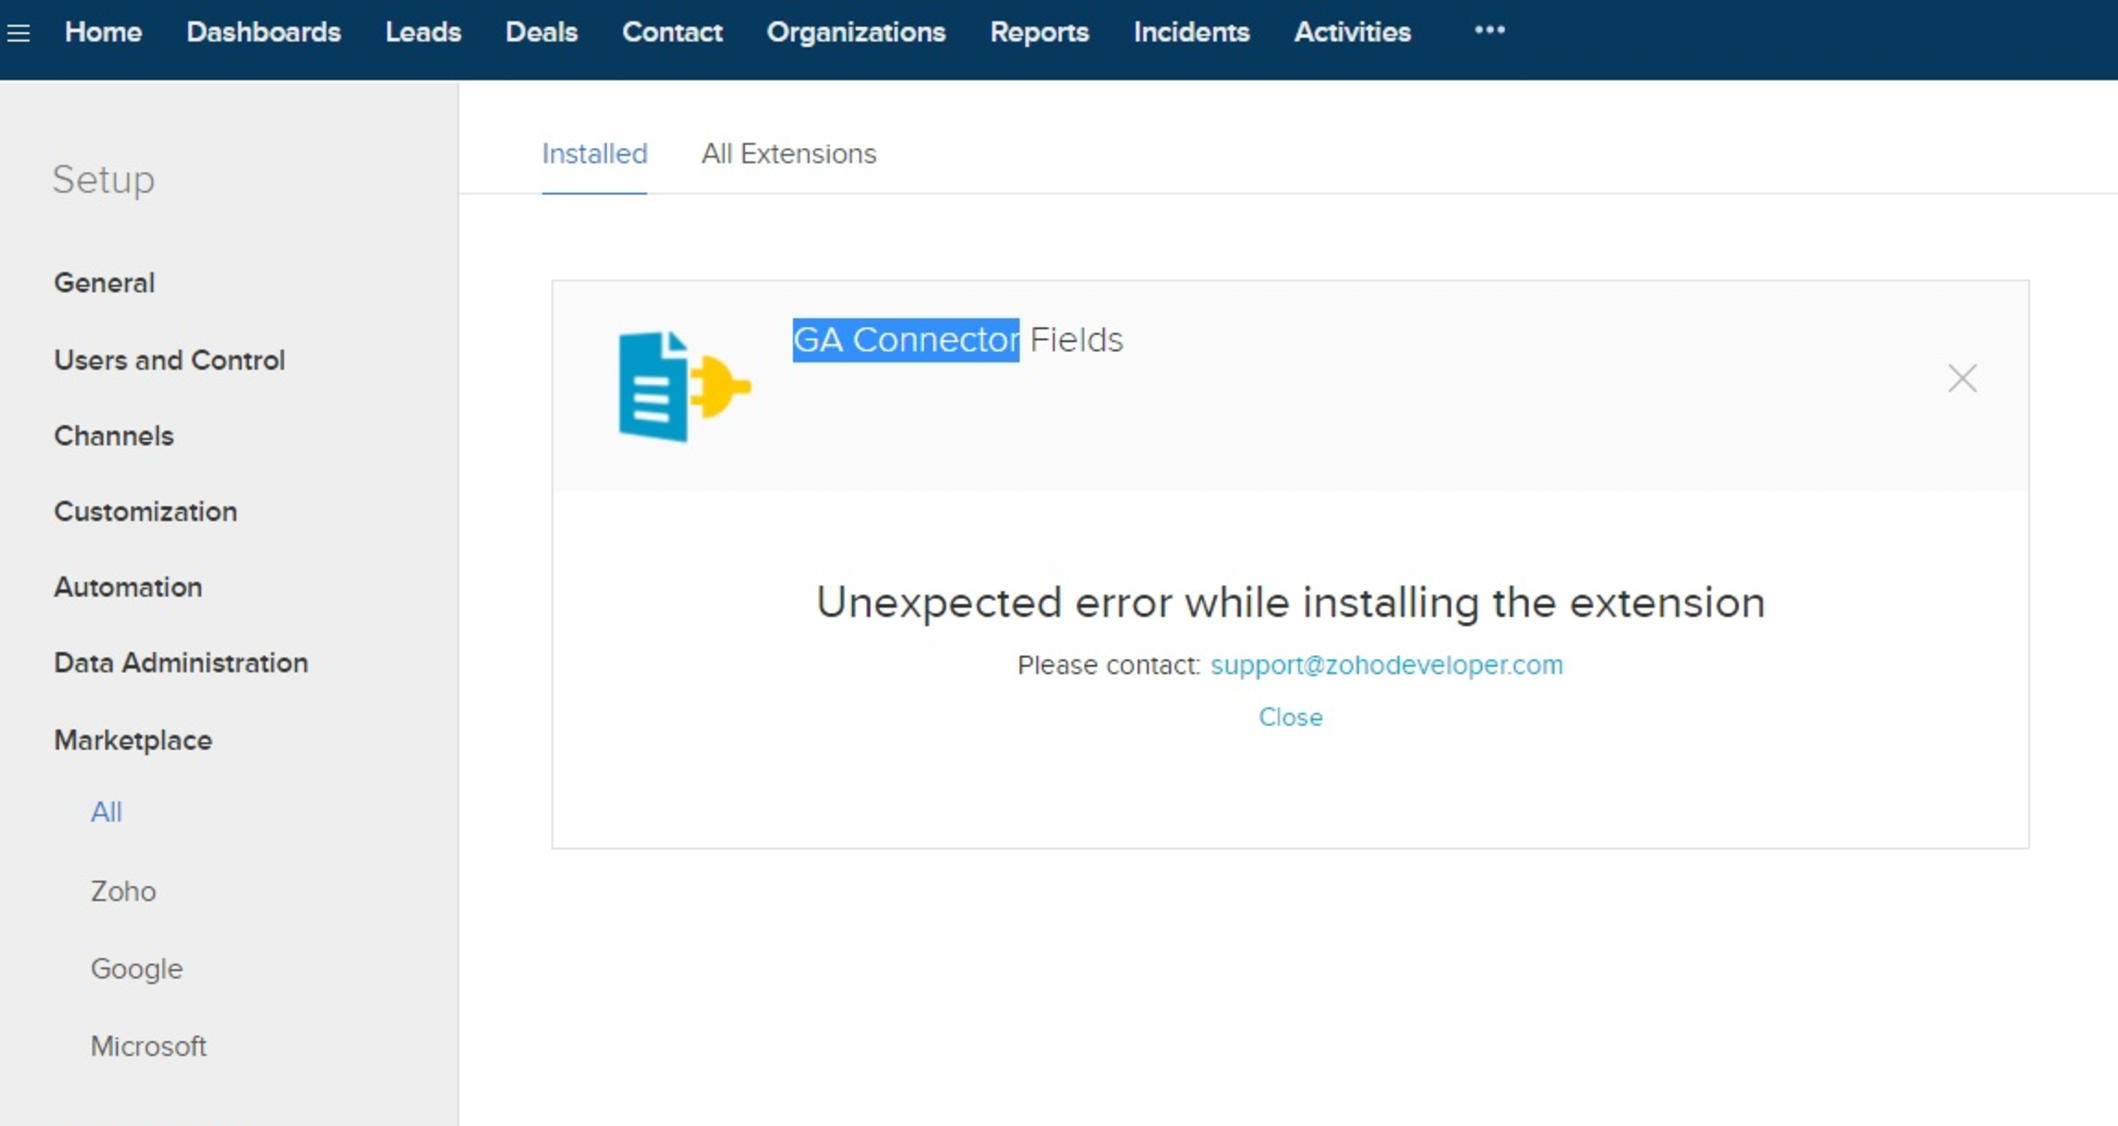
Task: Open the more modules ellipsis menu
Action: [1489, 31]
